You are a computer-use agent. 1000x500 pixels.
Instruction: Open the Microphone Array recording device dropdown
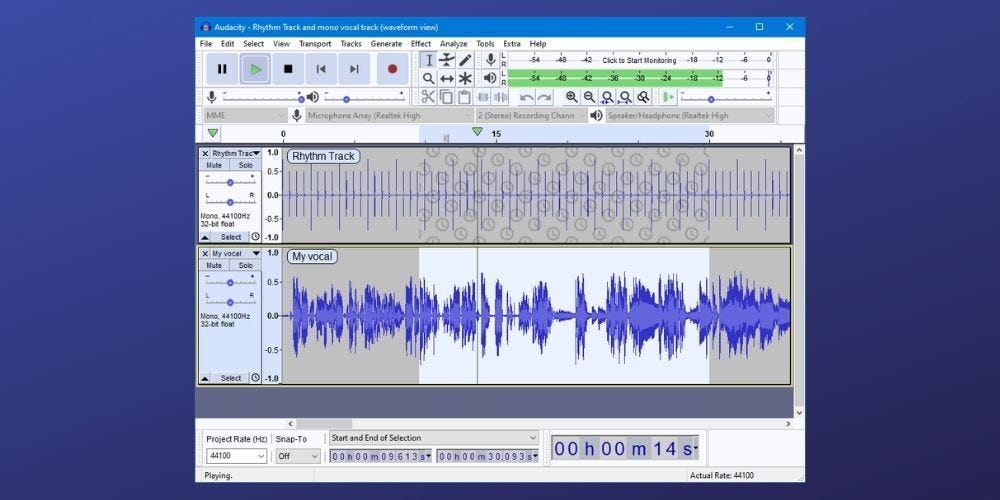coord(390,115)
